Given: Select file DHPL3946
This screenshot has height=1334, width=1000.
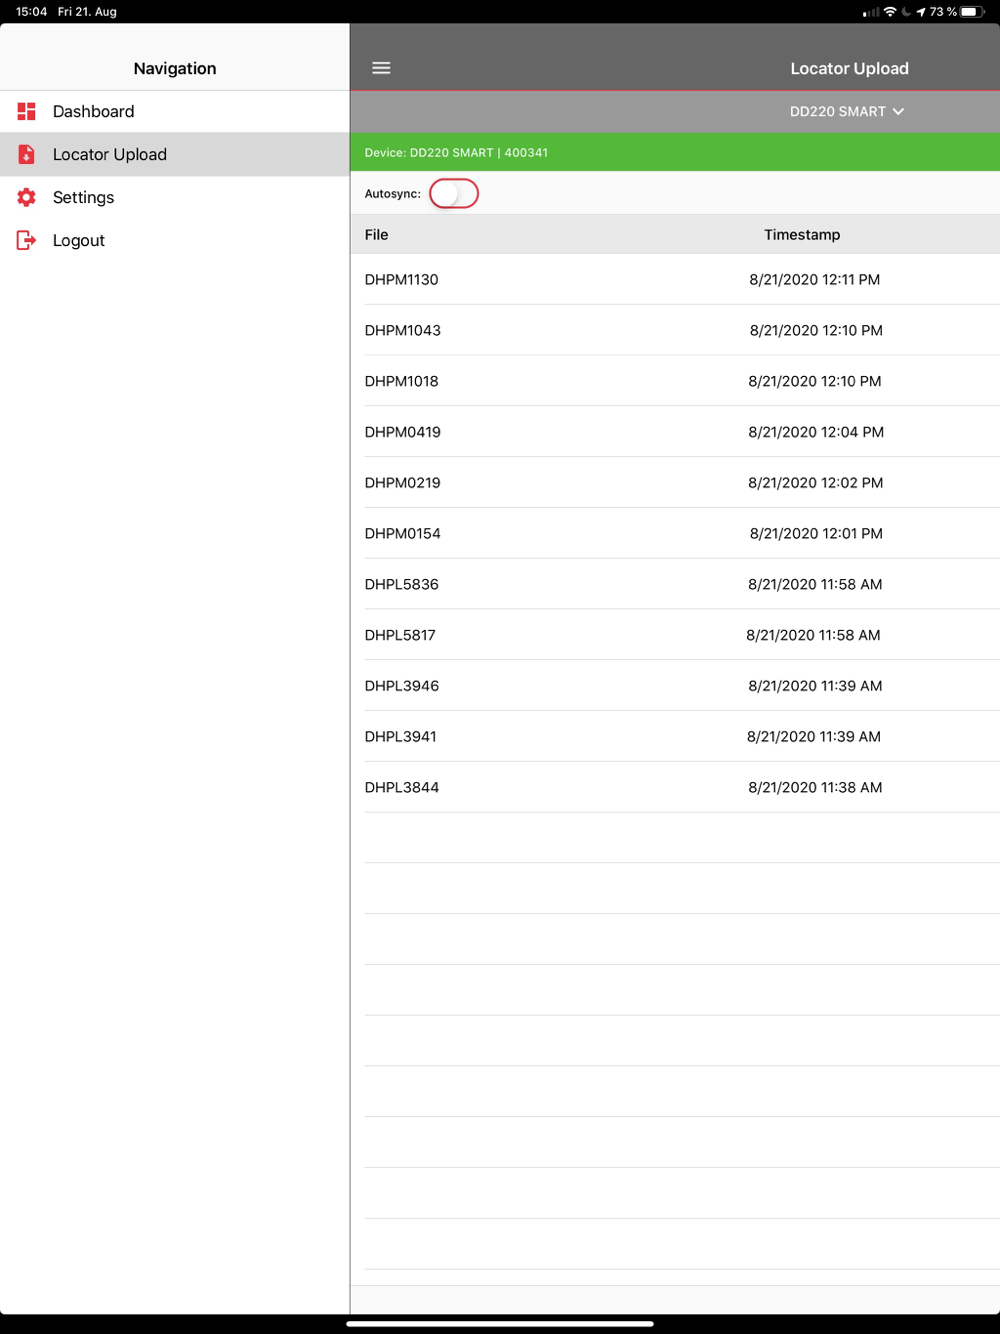Looking at the screenshot, I should pos(402,686).
